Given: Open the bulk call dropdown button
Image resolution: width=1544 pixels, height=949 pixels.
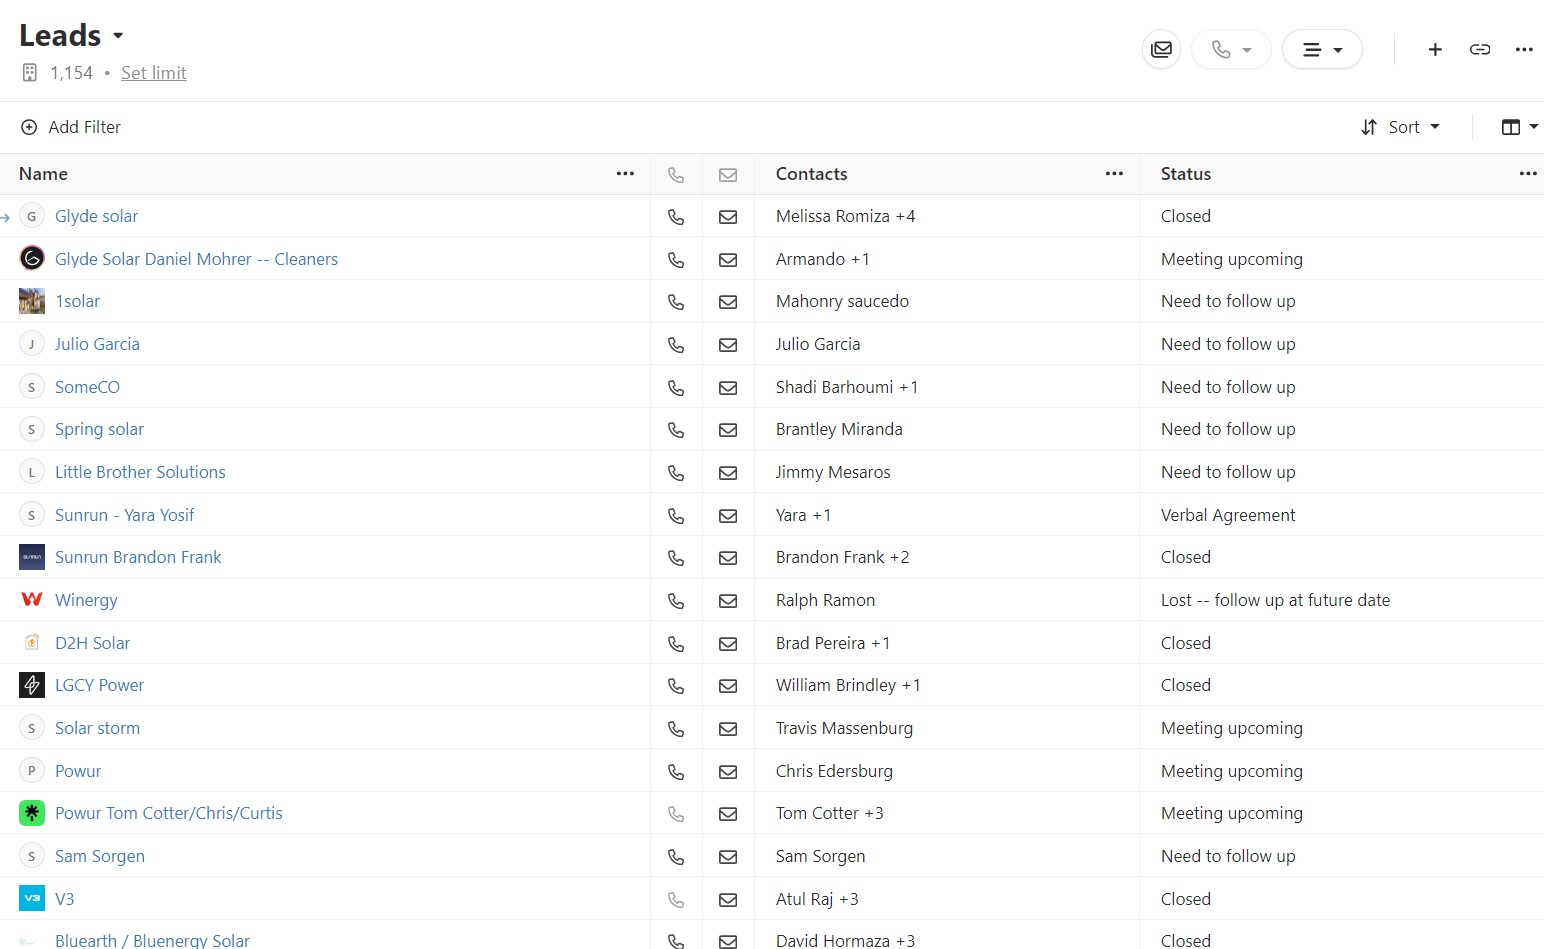Looking at the screenshot, I should [1231, 49].
